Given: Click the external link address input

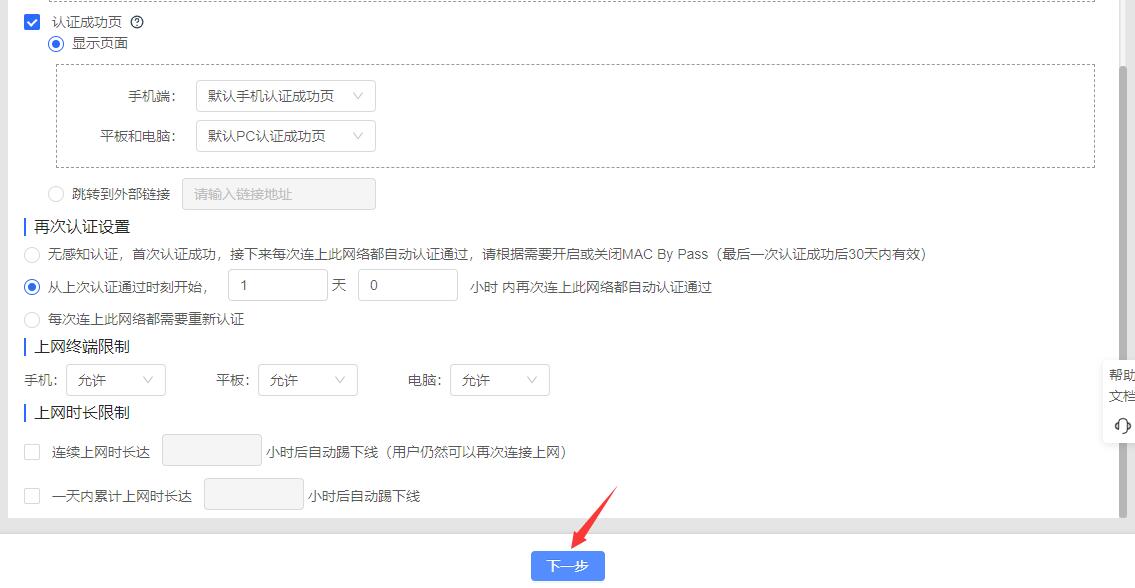Looking at the screenshot, I should 279,194.
